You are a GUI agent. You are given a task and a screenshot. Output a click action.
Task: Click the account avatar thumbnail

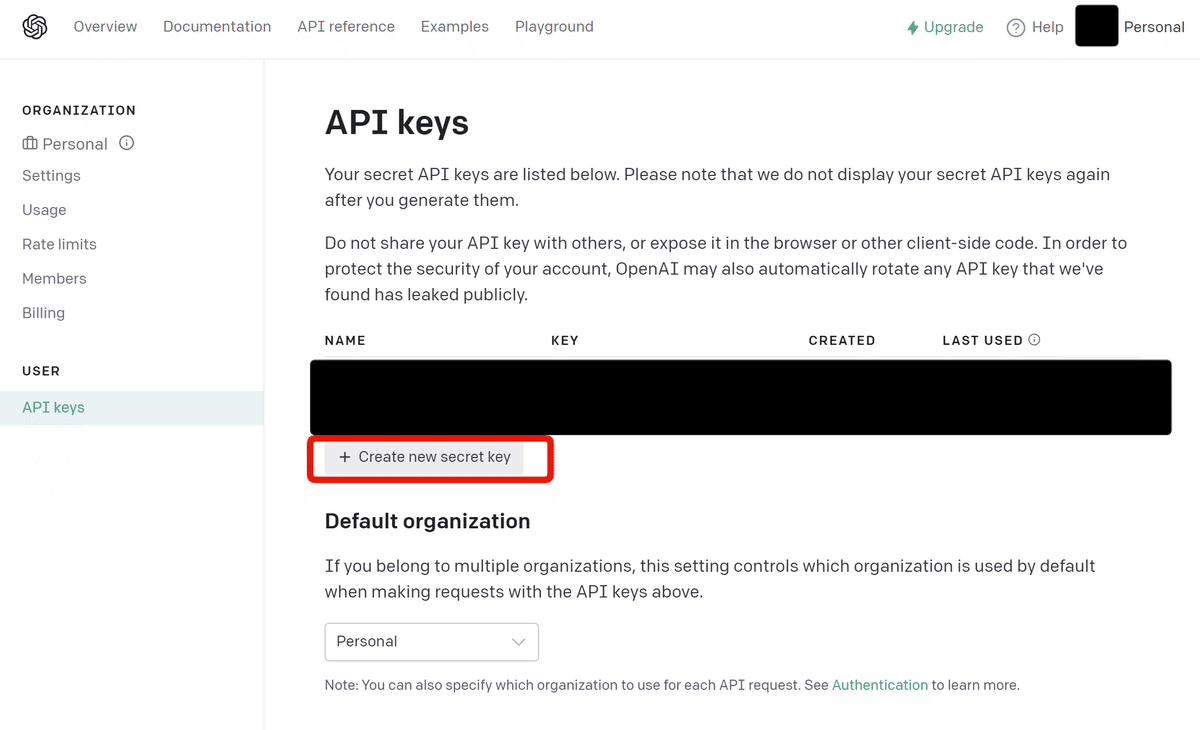point(1096,26)
